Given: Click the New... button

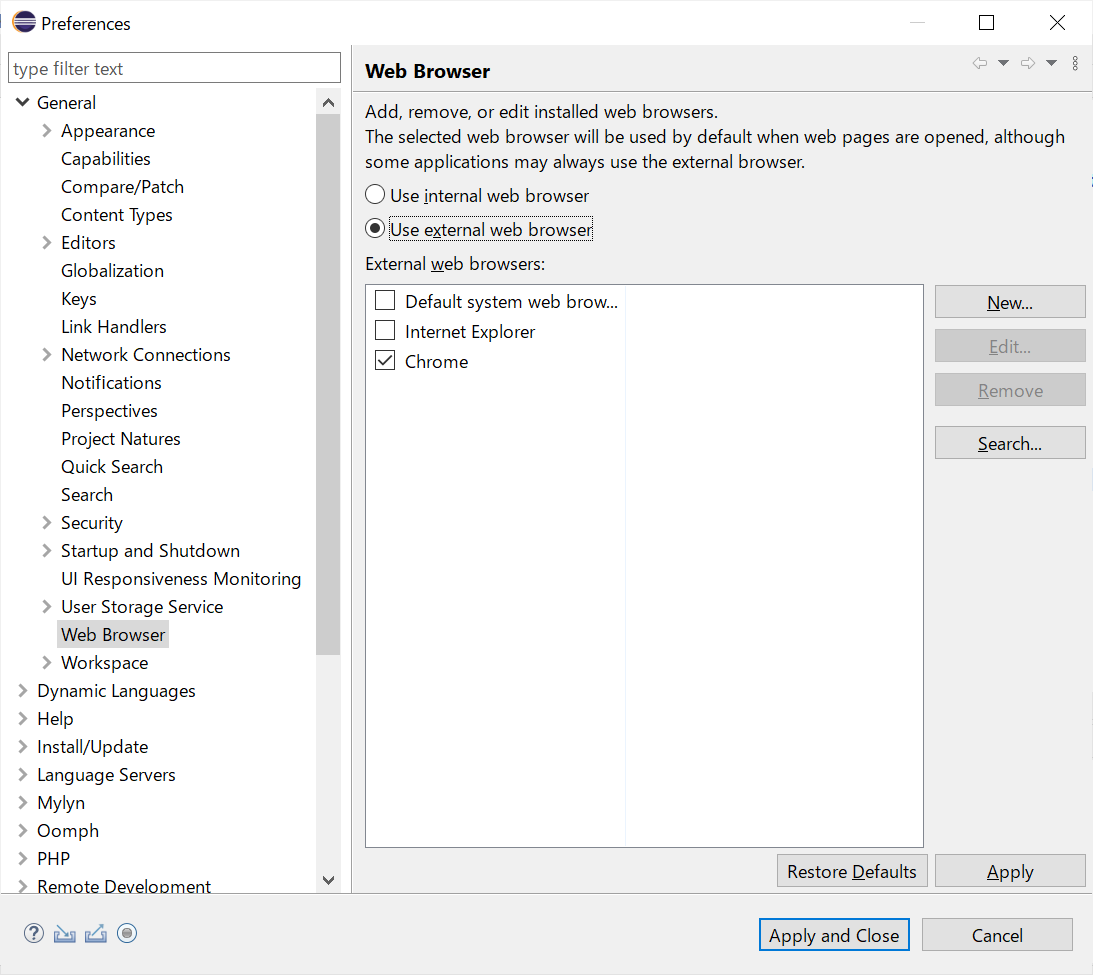Looking at the screenshot, I should point(1010,302).
